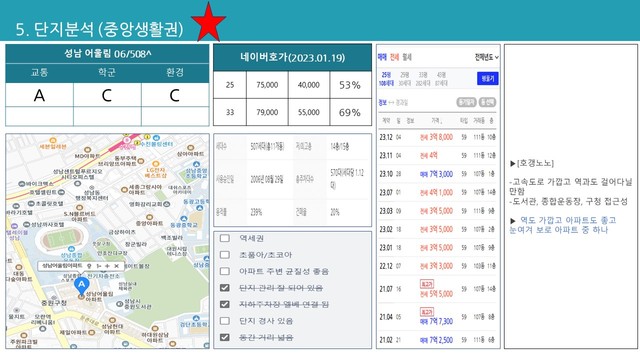Select the 삼어아파트 marker on map
This screenshot has height=360, width=640.
[x=190, y=148]
